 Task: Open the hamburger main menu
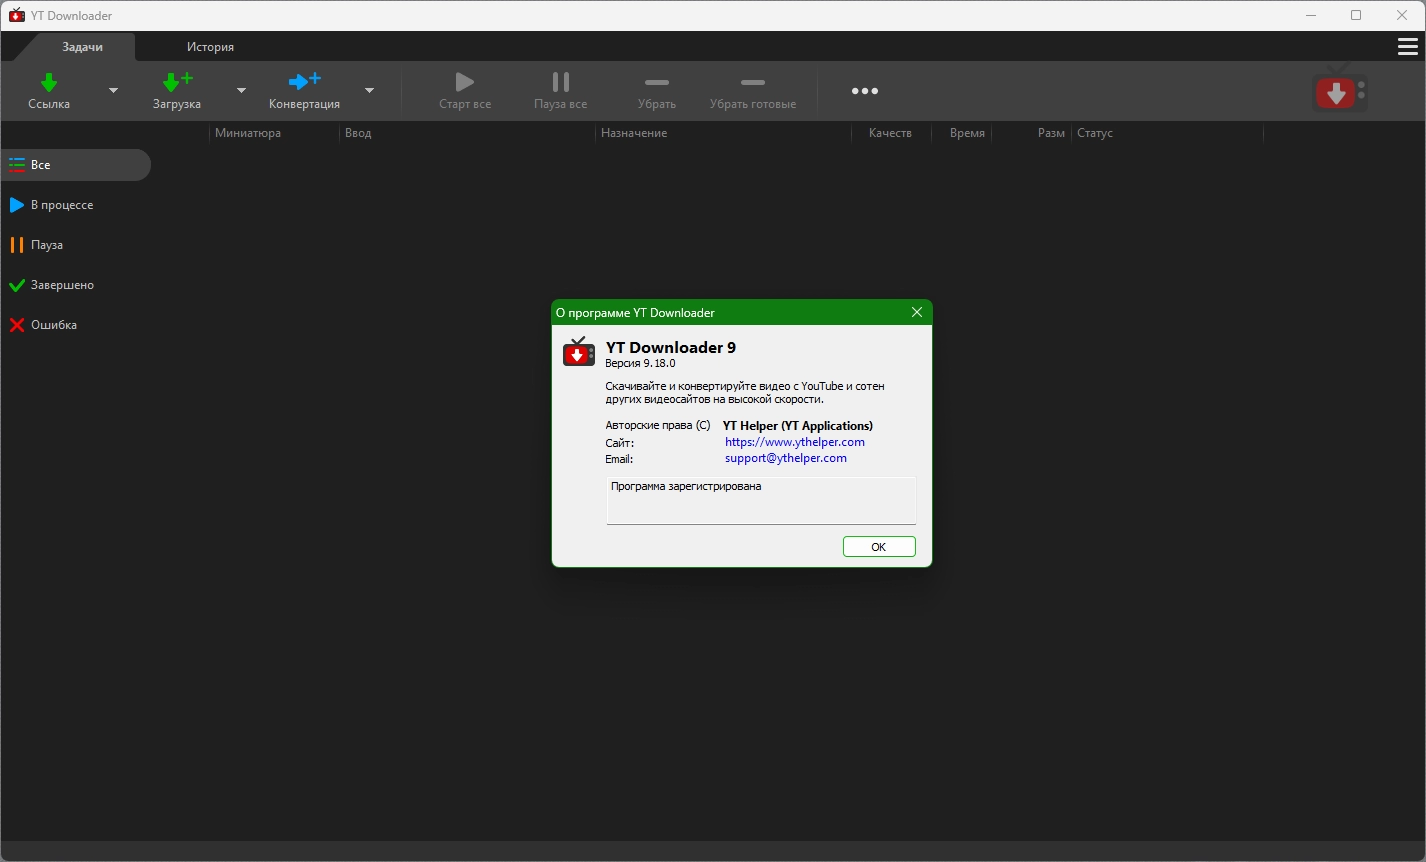[x=1407, y=47]
